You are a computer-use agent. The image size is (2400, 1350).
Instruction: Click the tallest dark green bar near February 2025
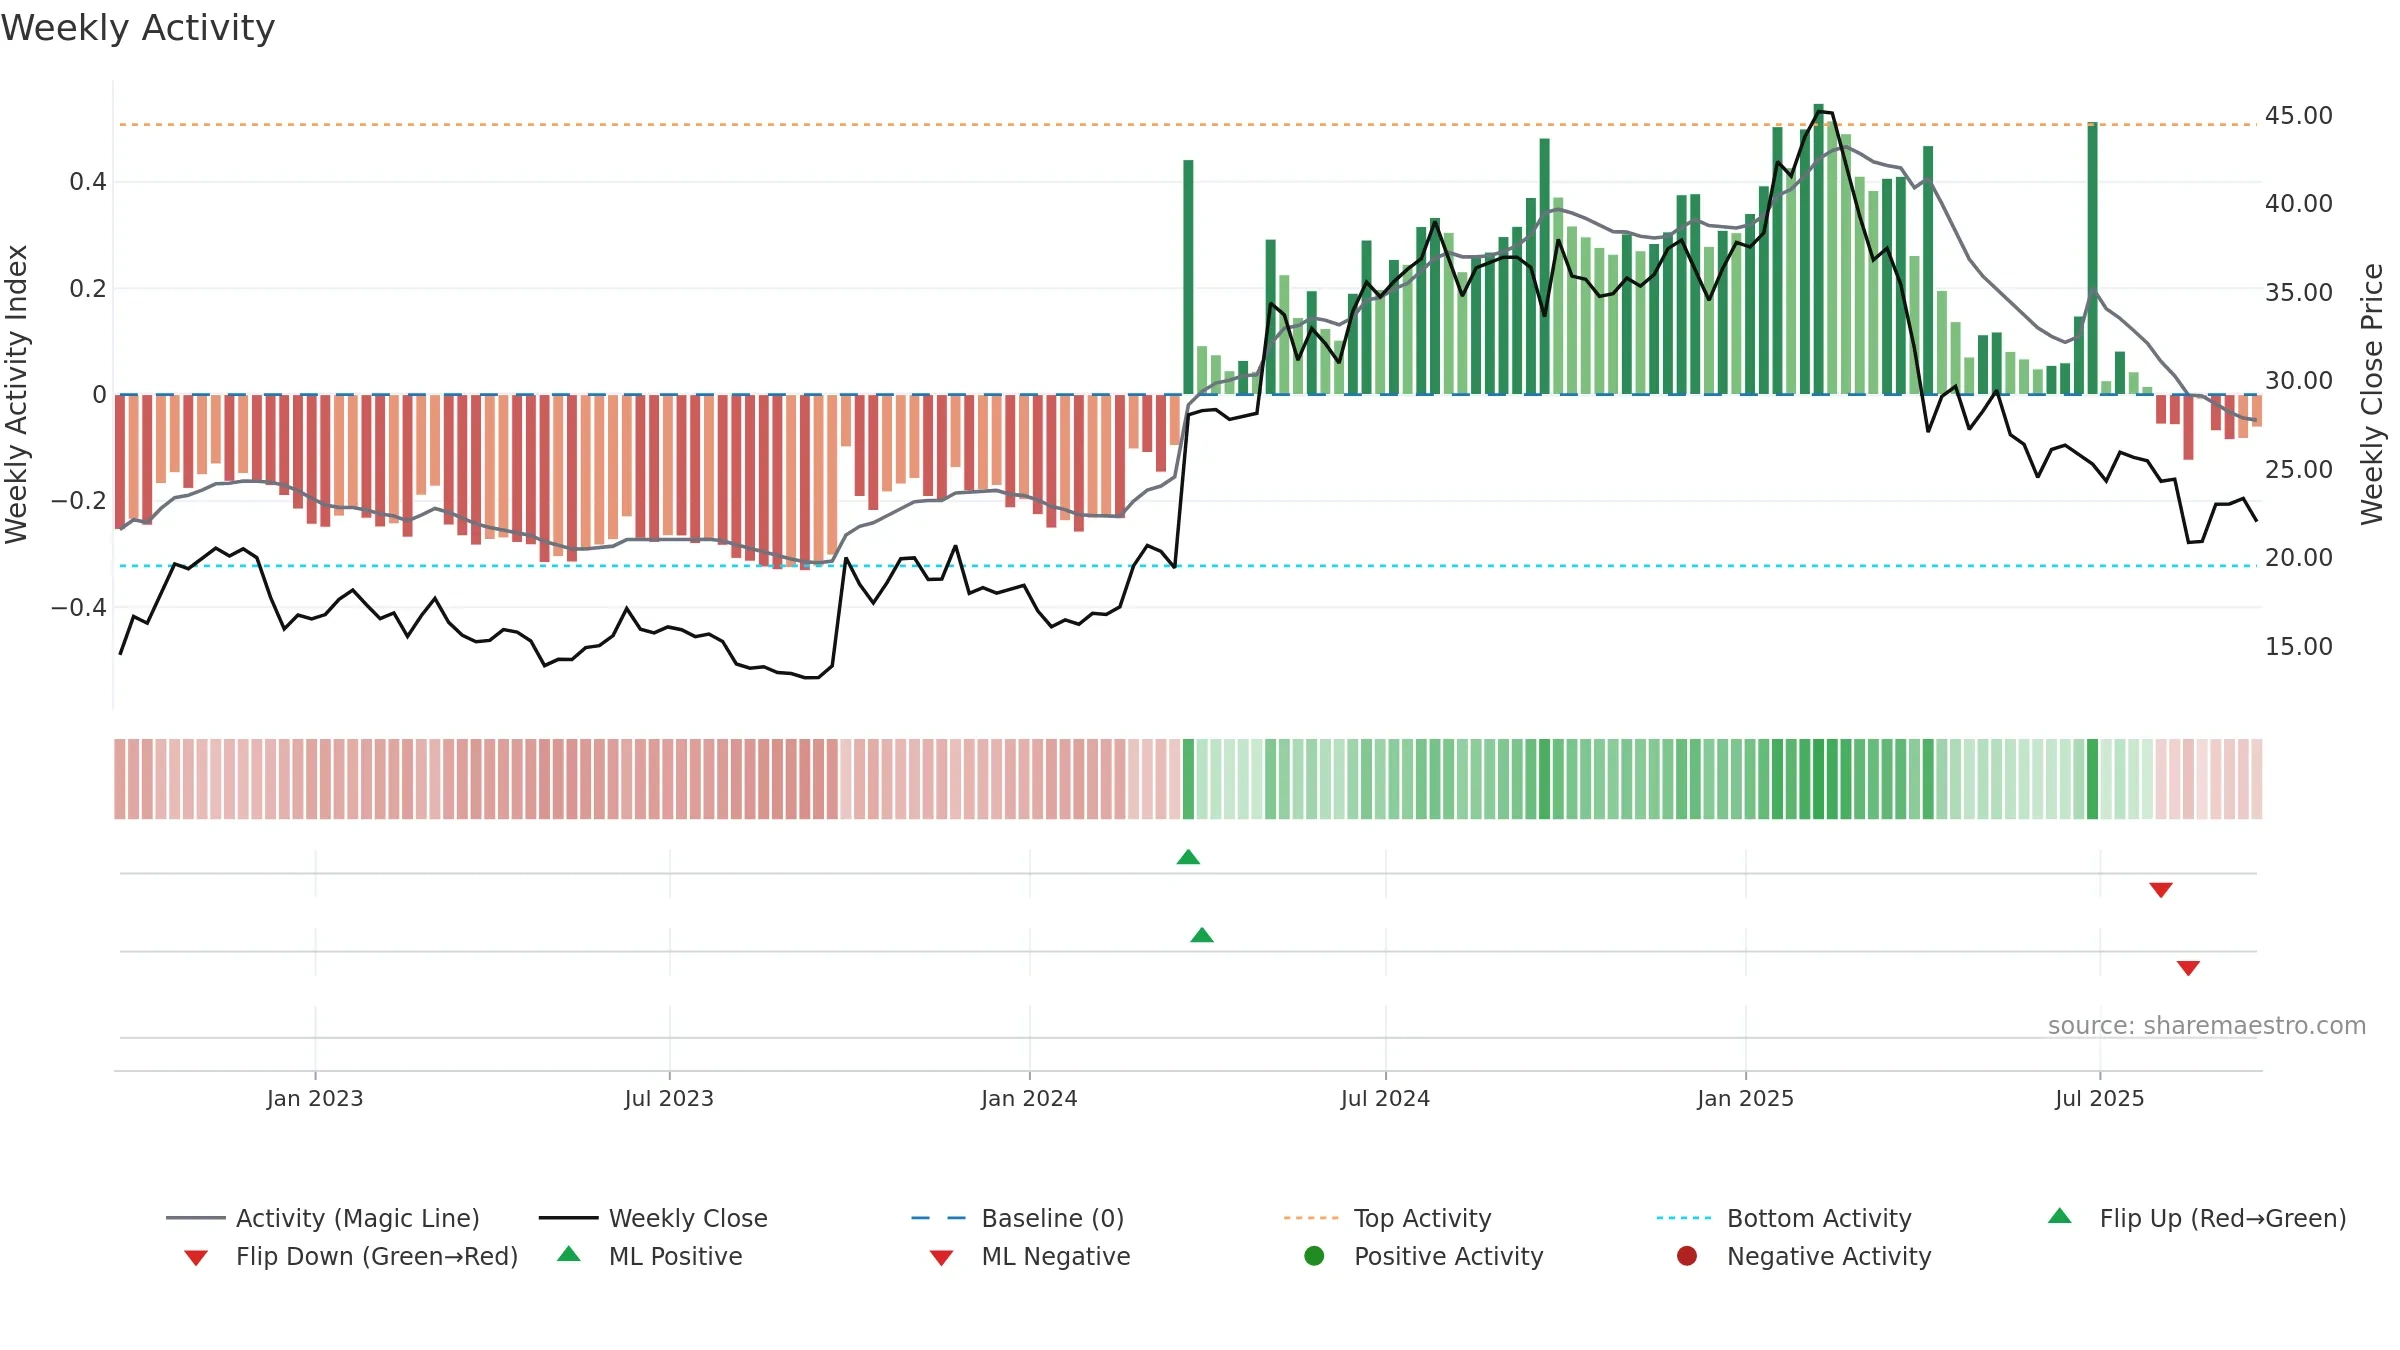(1818, 249)
